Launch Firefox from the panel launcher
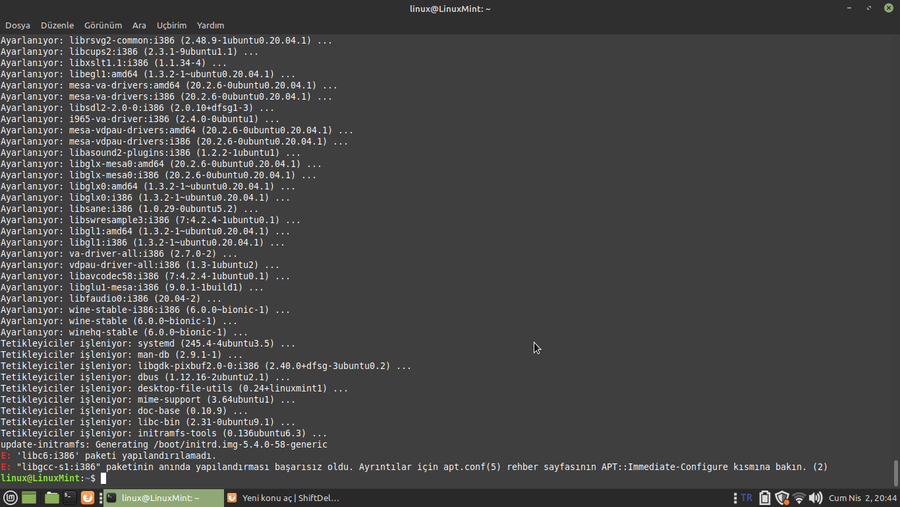The image size is (900, 507). tap(87, 498)
